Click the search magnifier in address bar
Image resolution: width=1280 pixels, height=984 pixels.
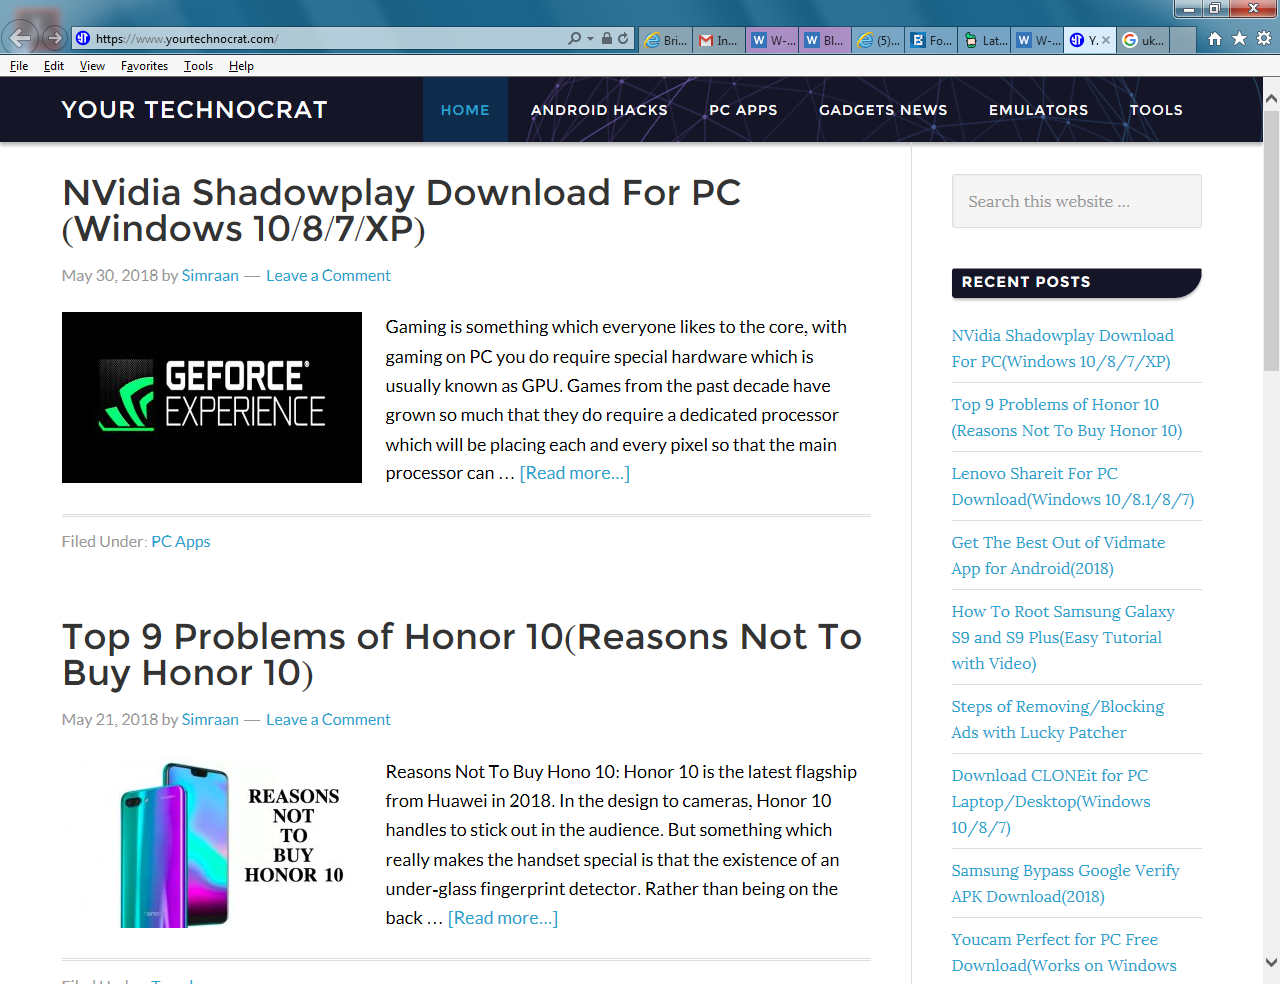(x=574, y=39)
